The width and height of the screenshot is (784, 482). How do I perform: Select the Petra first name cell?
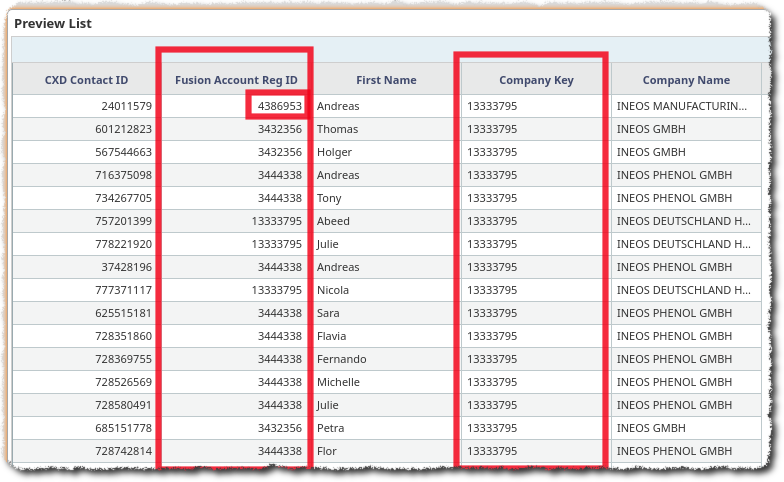click(x=331, y=428)
